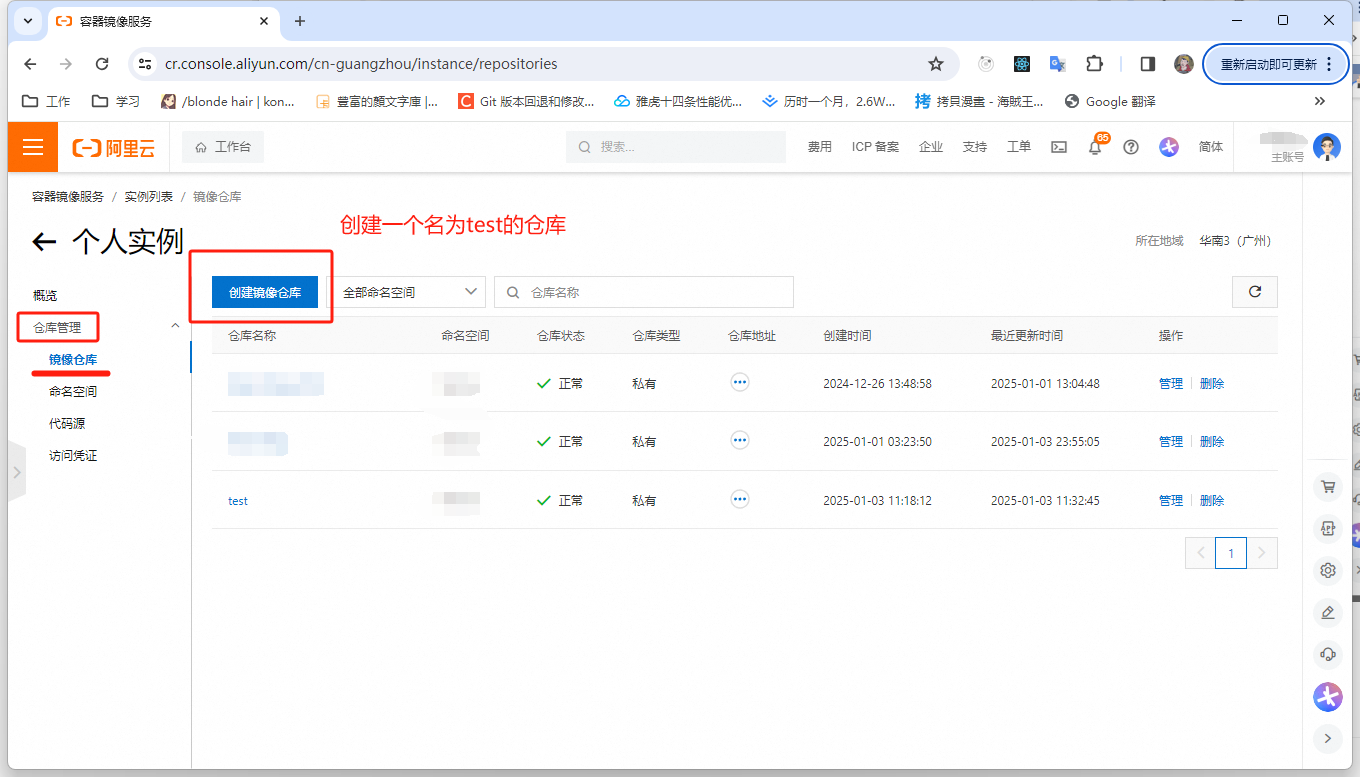Refresh the repository list

(1255, 292)
